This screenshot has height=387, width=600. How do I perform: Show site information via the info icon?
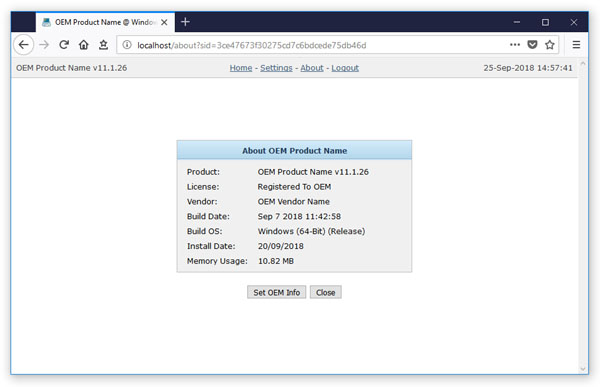click(127, 45)
